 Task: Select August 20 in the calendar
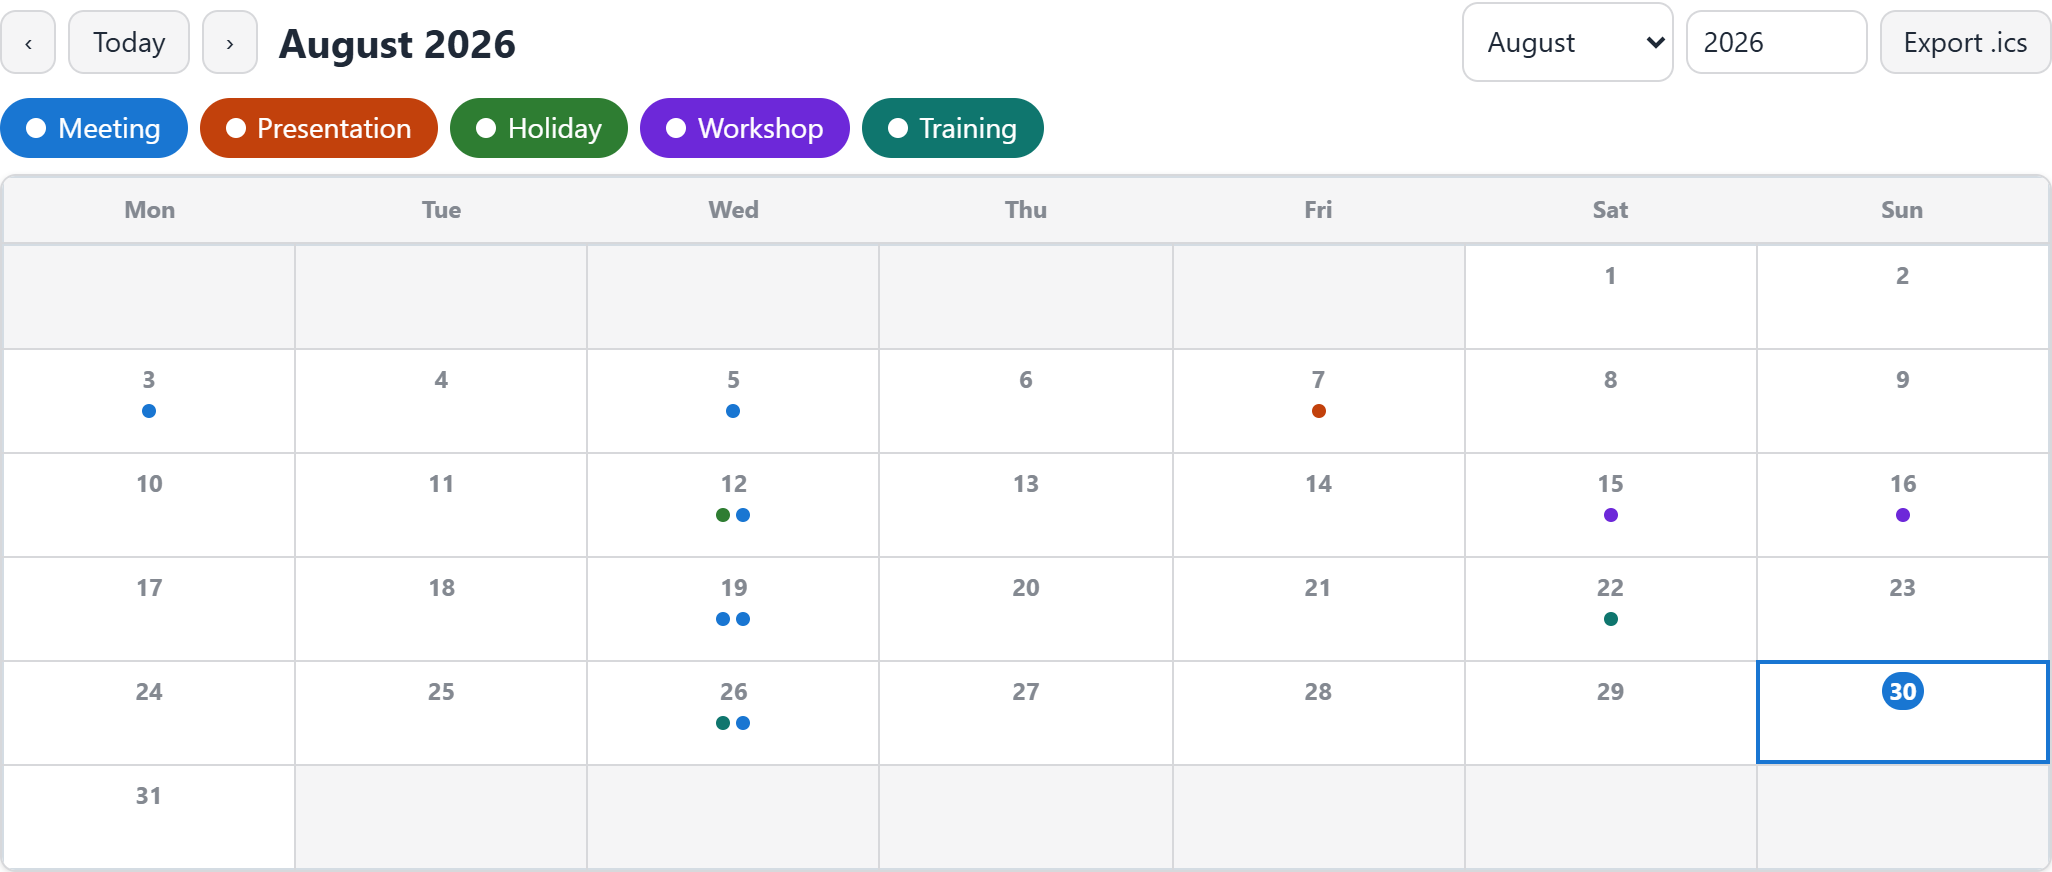(1026, 609)
